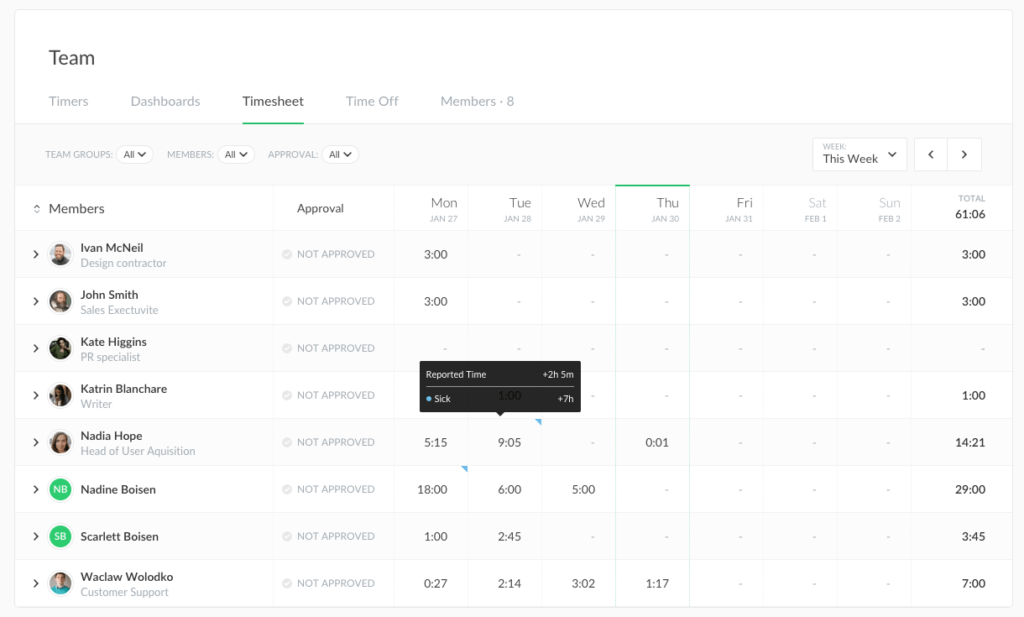Open the Week selector dropdown

pyautogui.click(x=859, y=155)
